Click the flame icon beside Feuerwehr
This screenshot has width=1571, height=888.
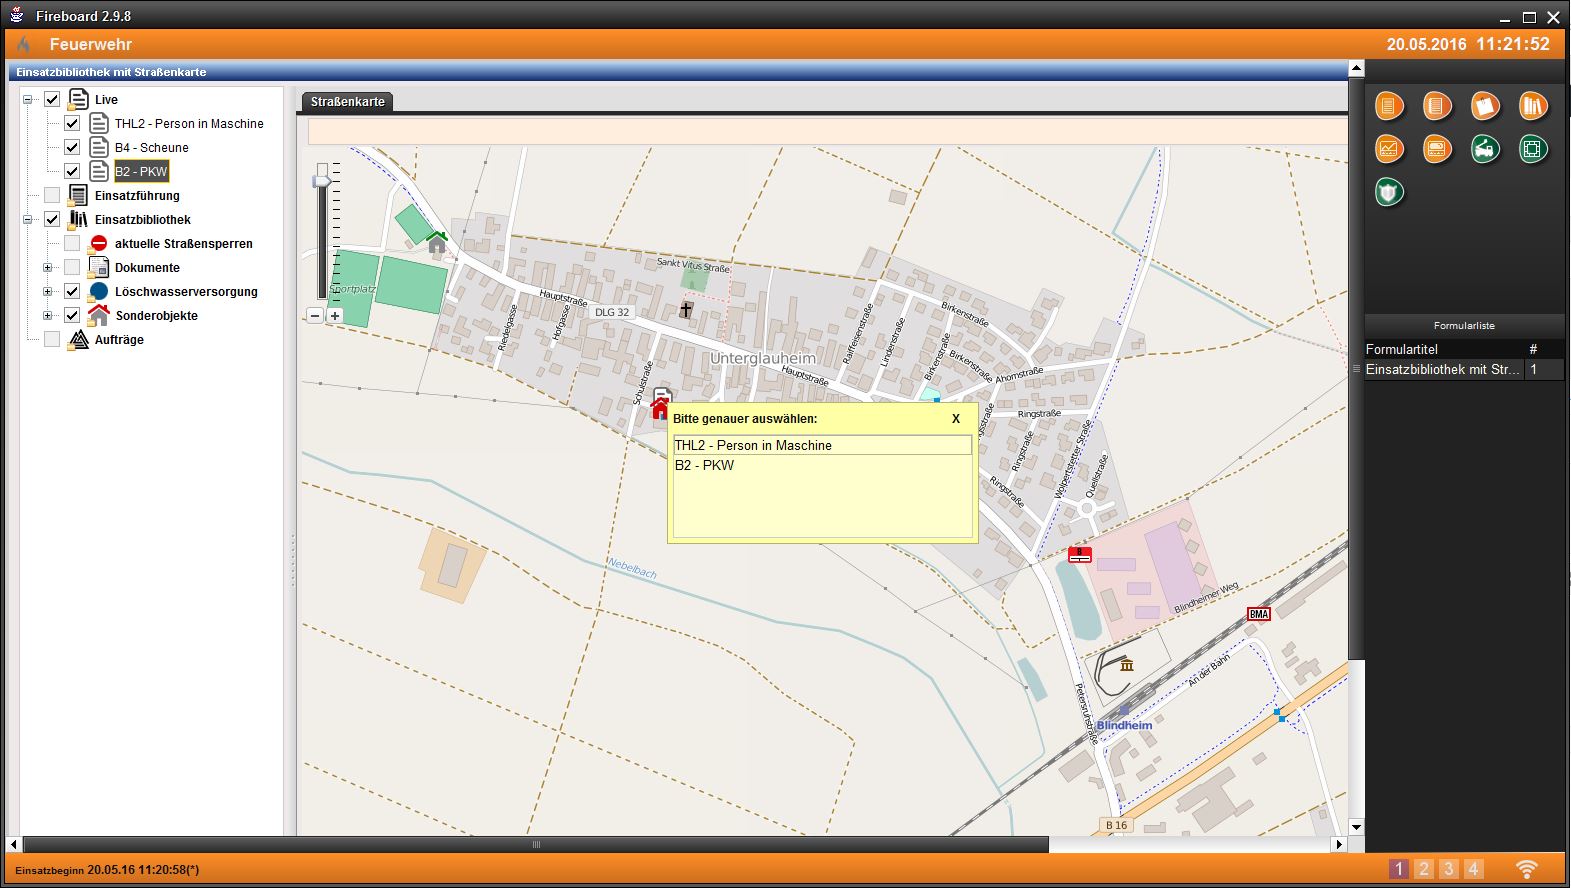click(24, 44)
